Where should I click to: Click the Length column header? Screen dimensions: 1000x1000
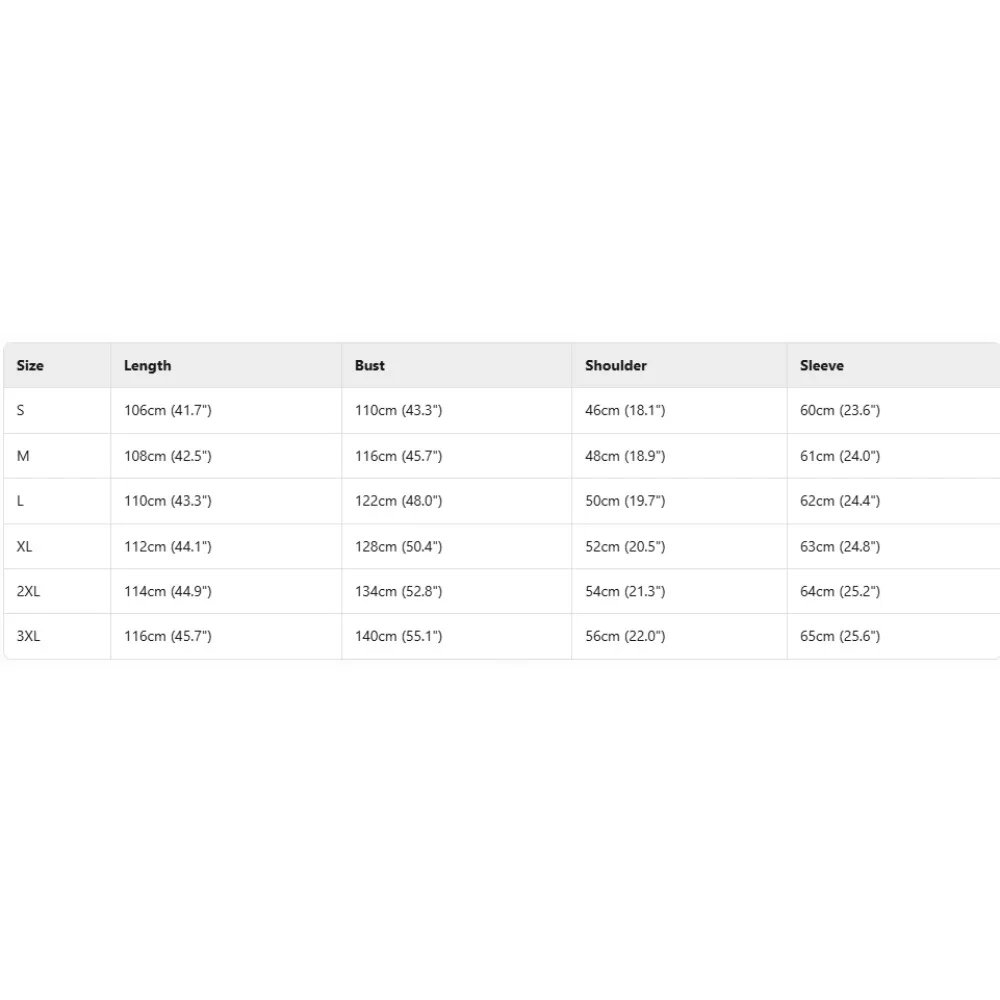tap(147, 366)
